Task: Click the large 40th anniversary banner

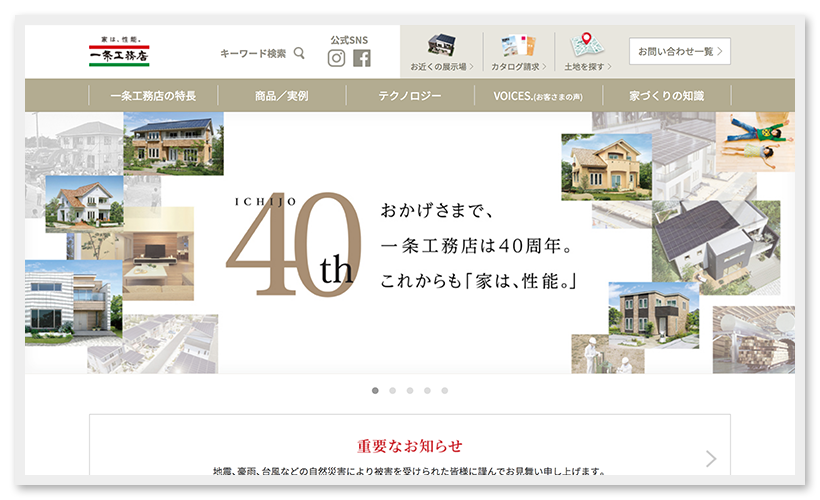Action: point(409,245)
